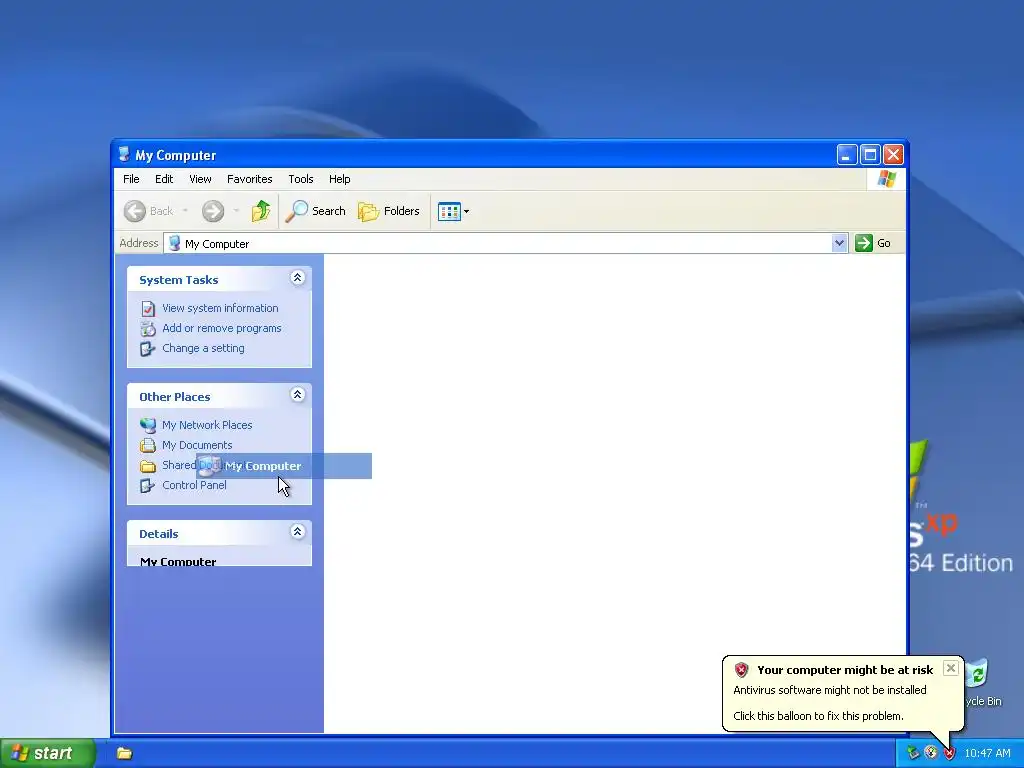Click Add or remove programs link
Screen dimensions: 1024x768
coord(221,328)
